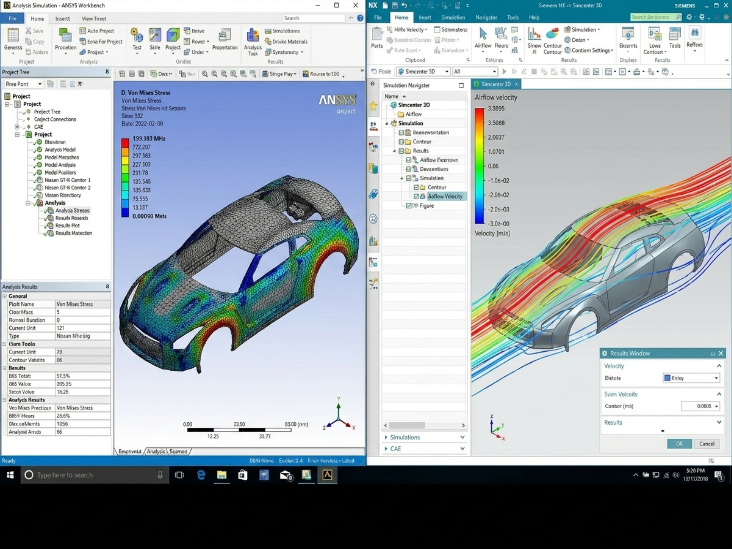Click the Foste button in Simcenter toolbar
Viewport: 732px width, 549px height.
(x=381, y=71)
